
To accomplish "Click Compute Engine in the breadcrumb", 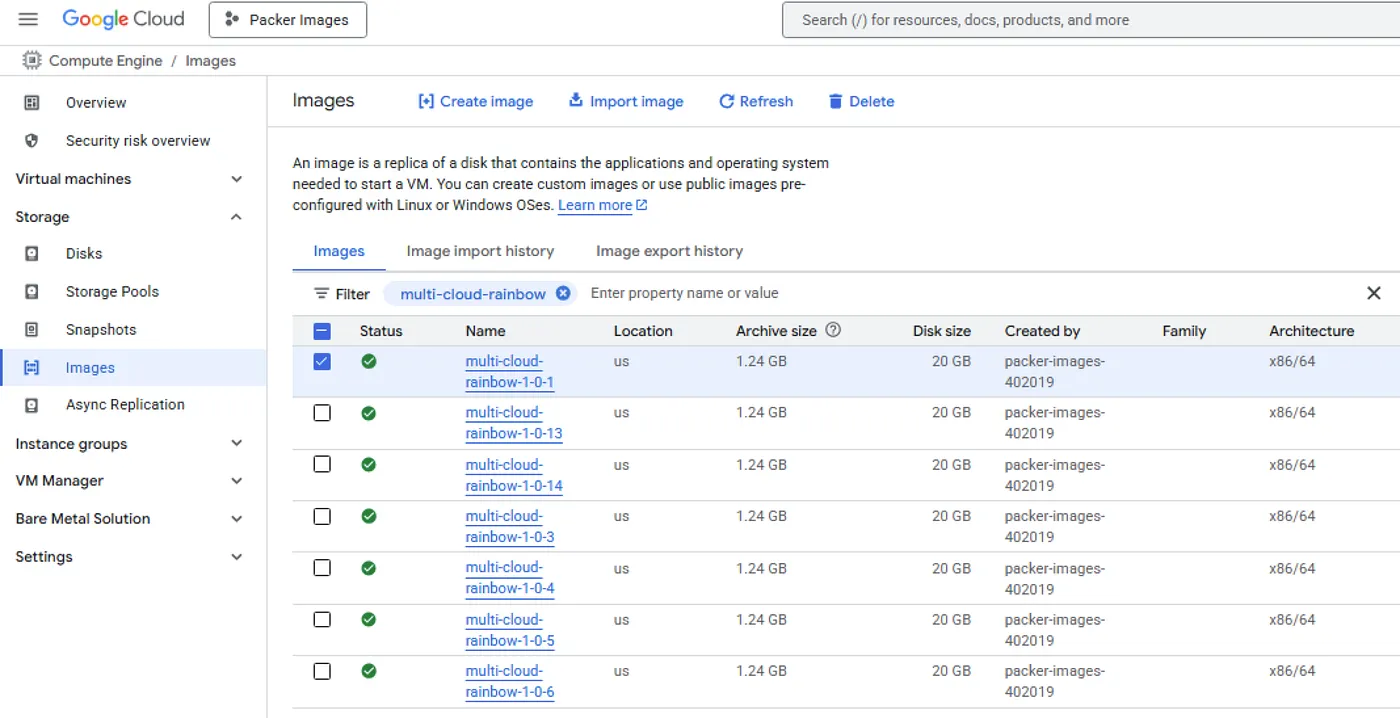I will (105, 61).
